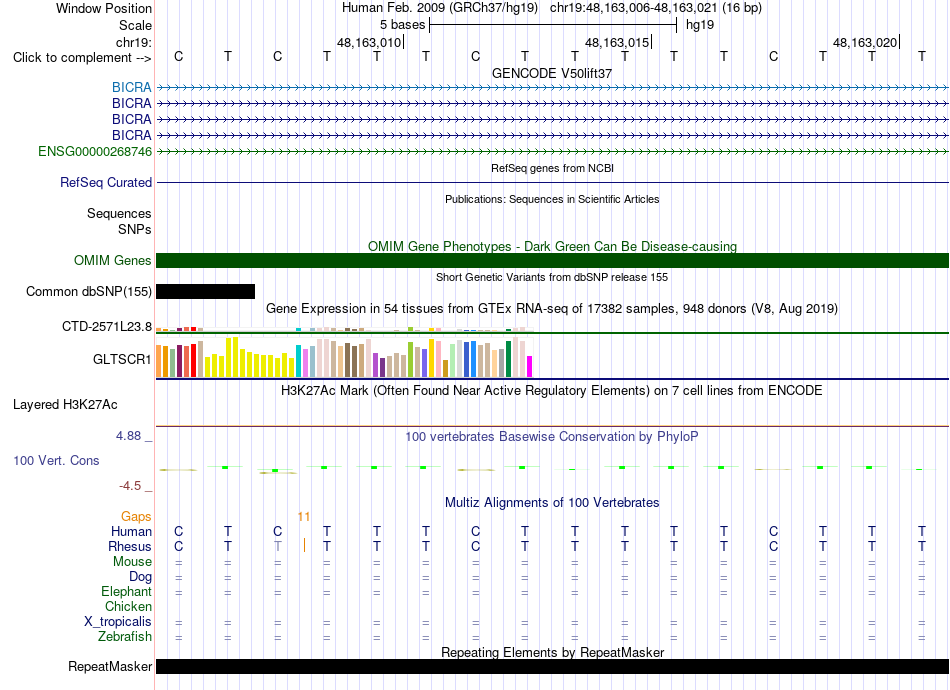Select the chr19:48,163,006-48,163,021 (16 bp) position text
This screenshot has height=690, width=950.
656,8
